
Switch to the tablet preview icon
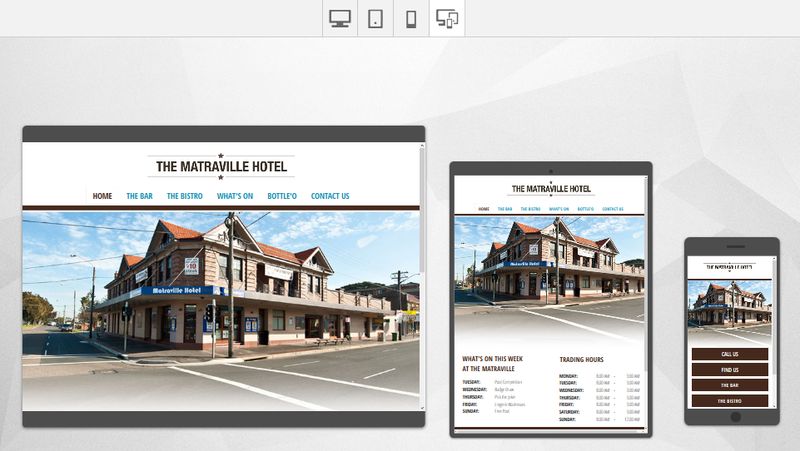pyautogui.click(x=376, y=18)
